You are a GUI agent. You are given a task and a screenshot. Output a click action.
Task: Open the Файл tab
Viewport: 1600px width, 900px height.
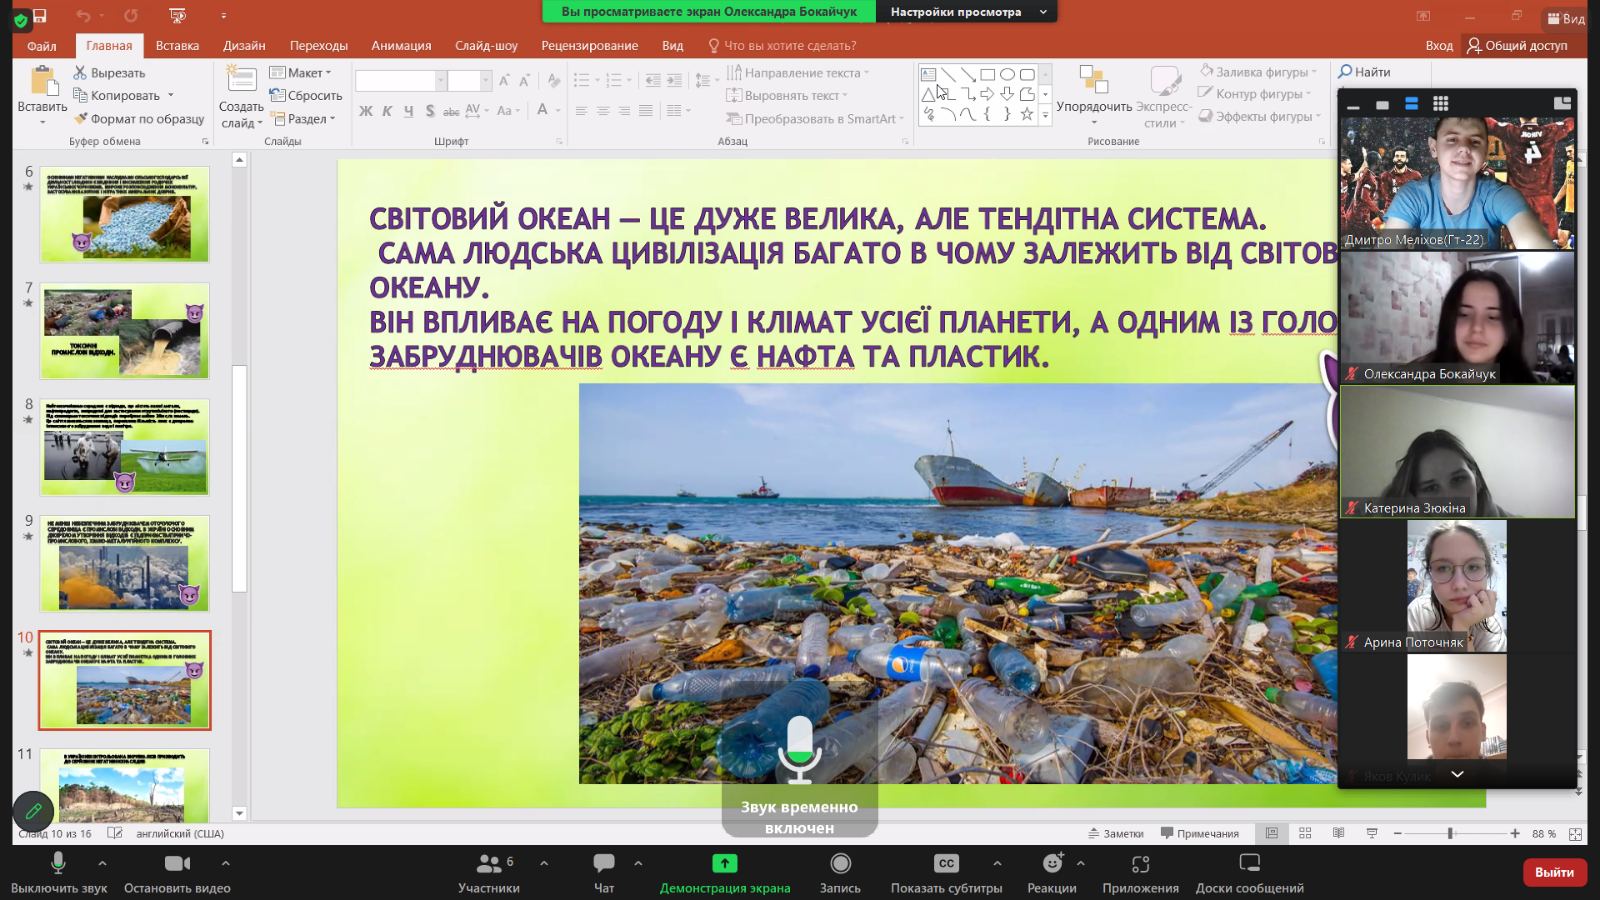click(42, 45)
